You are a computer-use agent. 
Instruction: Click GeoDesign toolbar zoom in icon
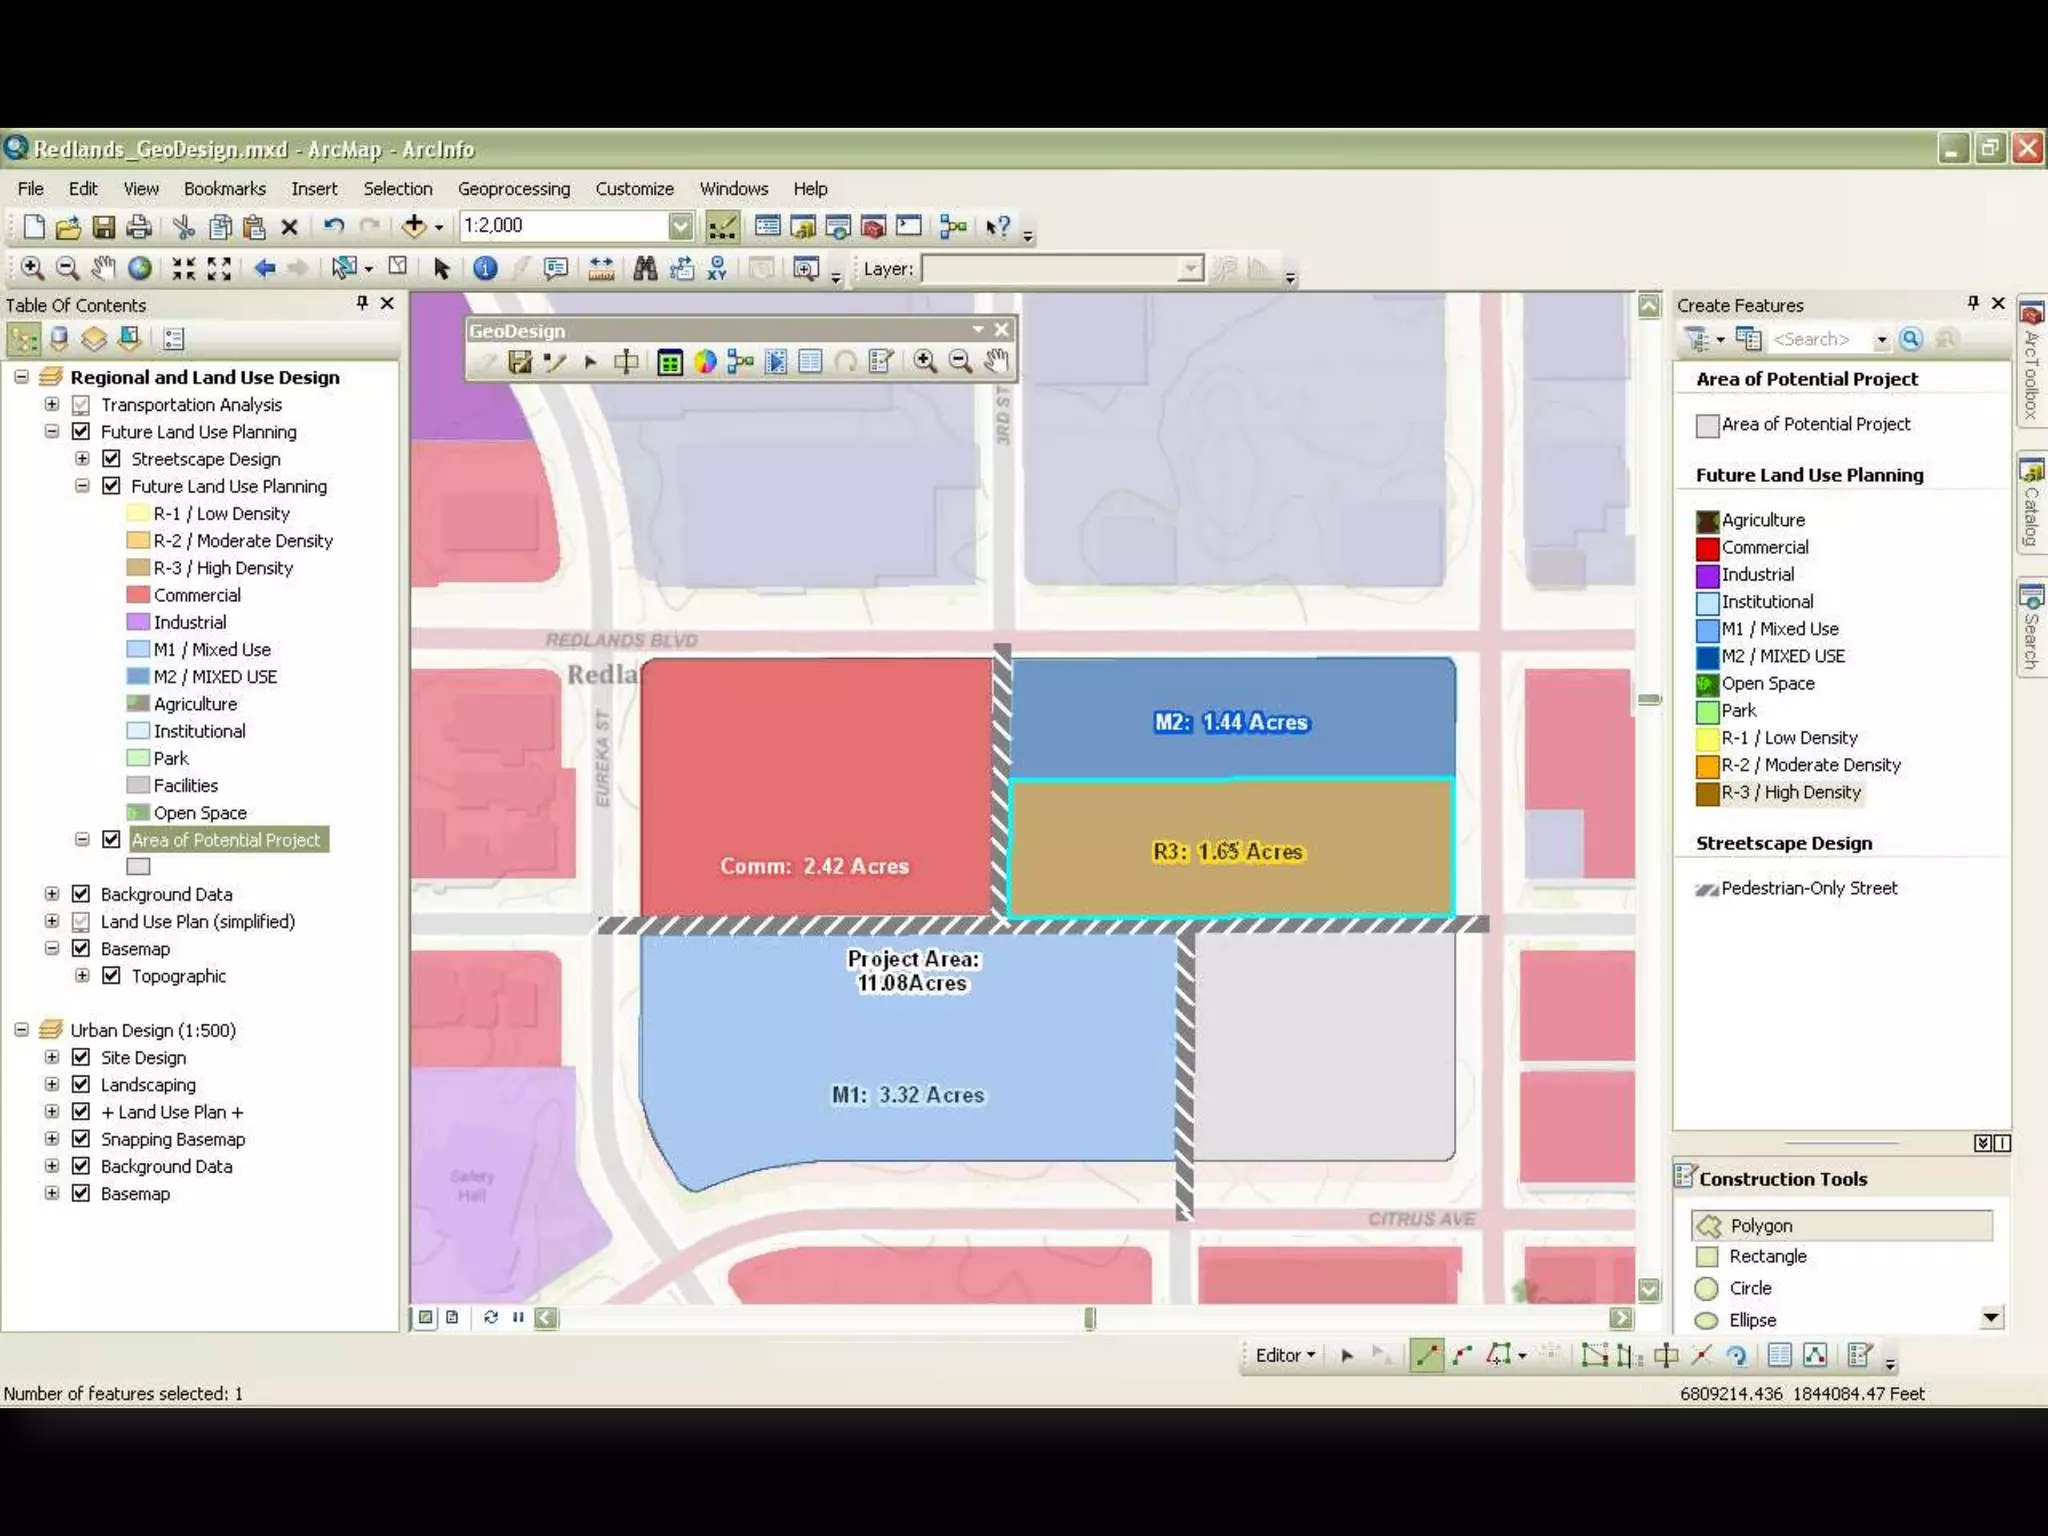point(925,361)
